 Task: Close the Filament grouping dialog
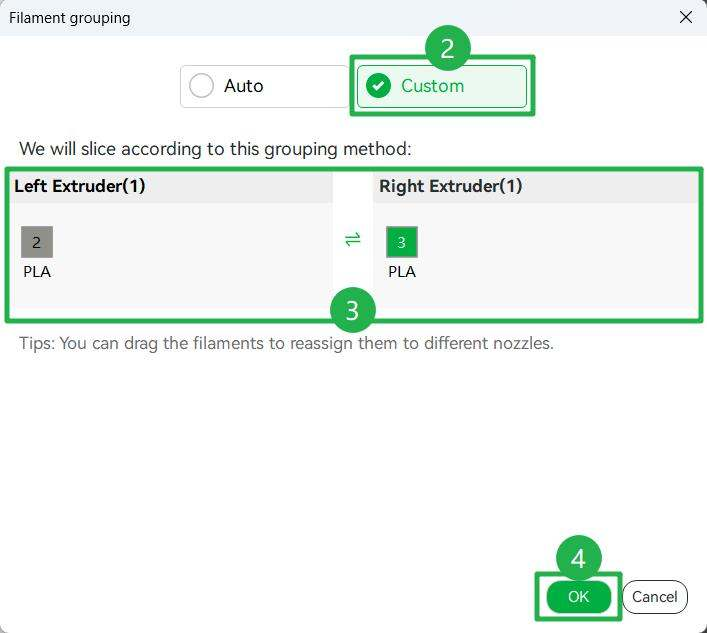pos(686,18)
